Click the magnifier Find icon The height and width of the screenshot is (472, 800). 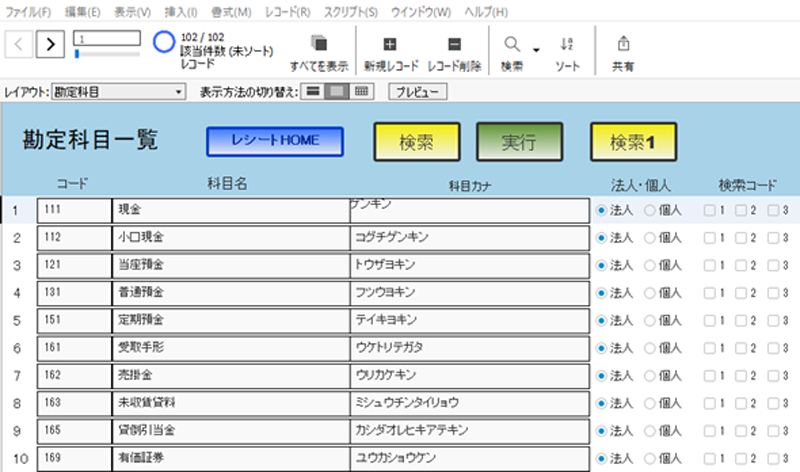pyautogui.click(x=511, y=44)
